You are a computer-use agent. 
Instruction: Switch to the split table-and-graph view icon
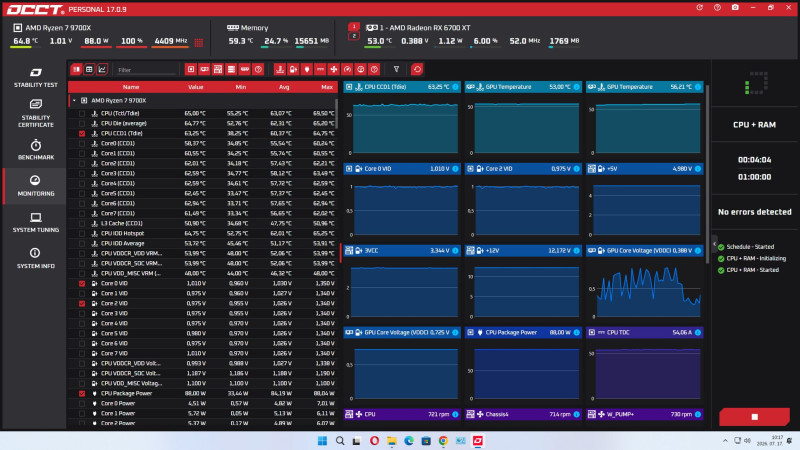click(76, 69)
